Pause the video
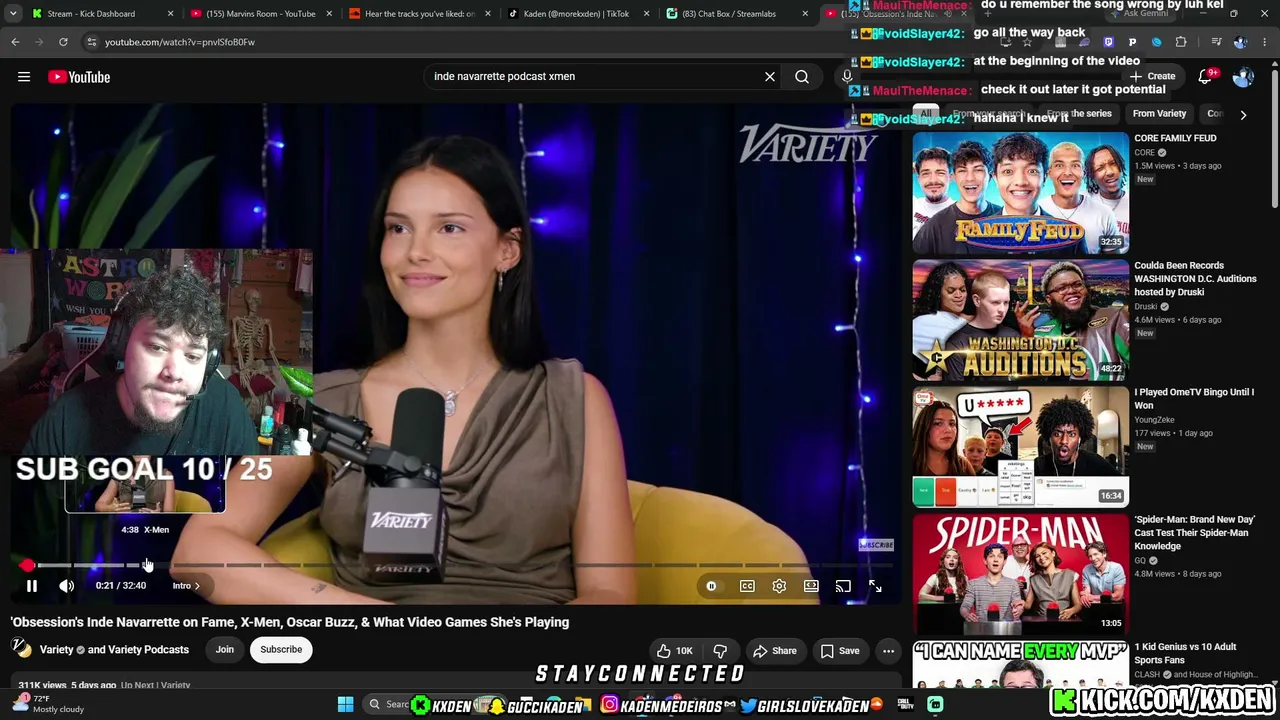 pyautogui.click(x=31, y=586)
